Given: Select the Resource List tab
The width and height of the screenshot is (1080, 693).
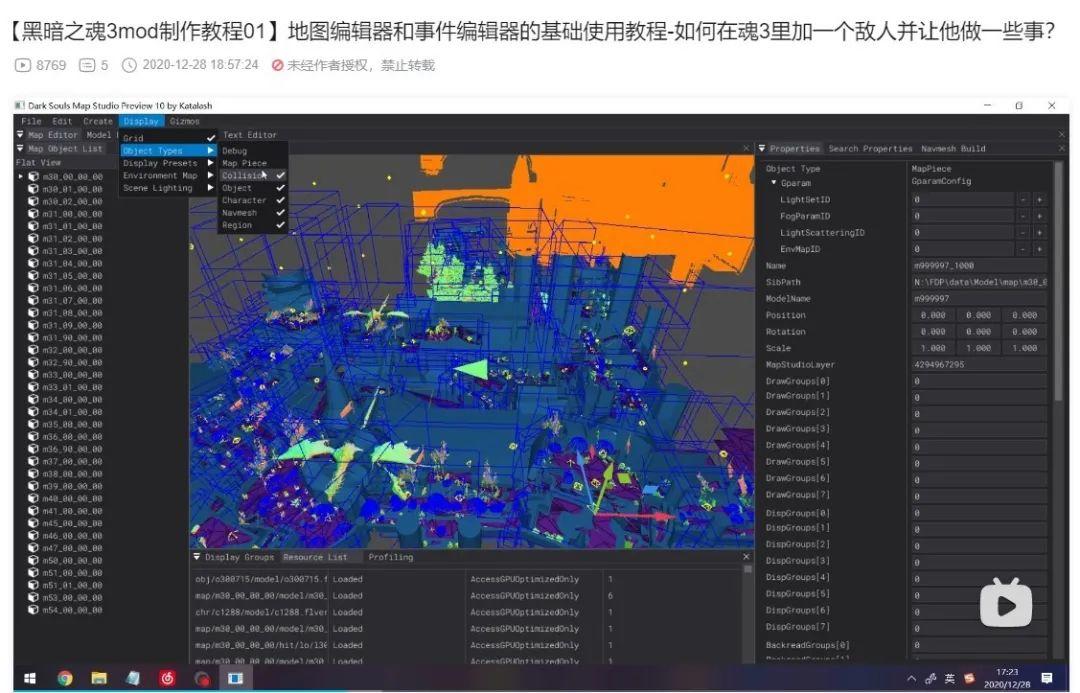Looking at the screenshot, I should (x=315, y=557).
